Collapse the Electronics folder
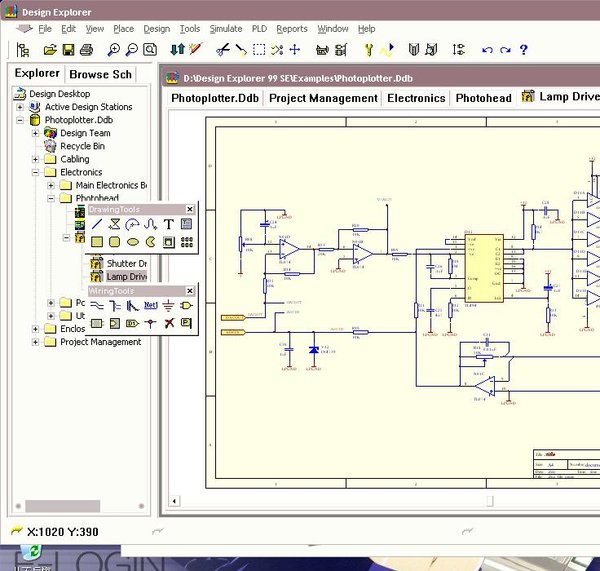Image resolution: width=600 pixels, height=571 pixels. coord(36,172)
